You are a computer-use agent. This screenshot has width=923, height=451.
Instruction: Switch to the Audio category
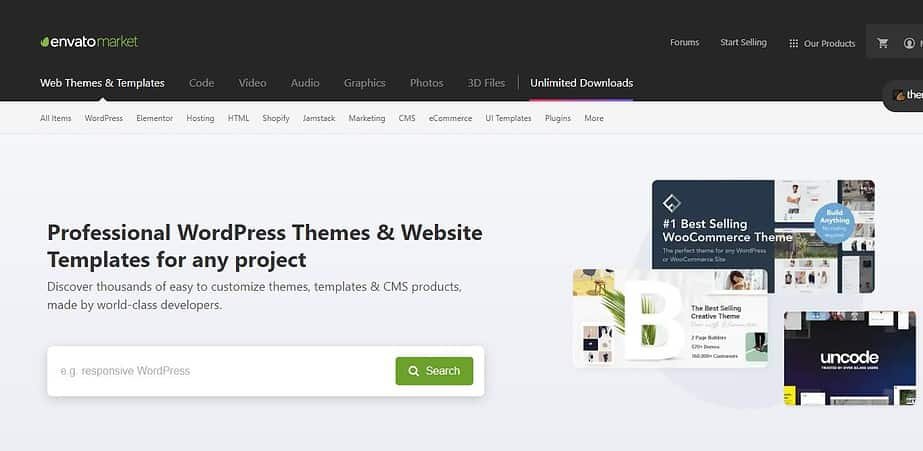pyautogui.click(x=305, y=83)
